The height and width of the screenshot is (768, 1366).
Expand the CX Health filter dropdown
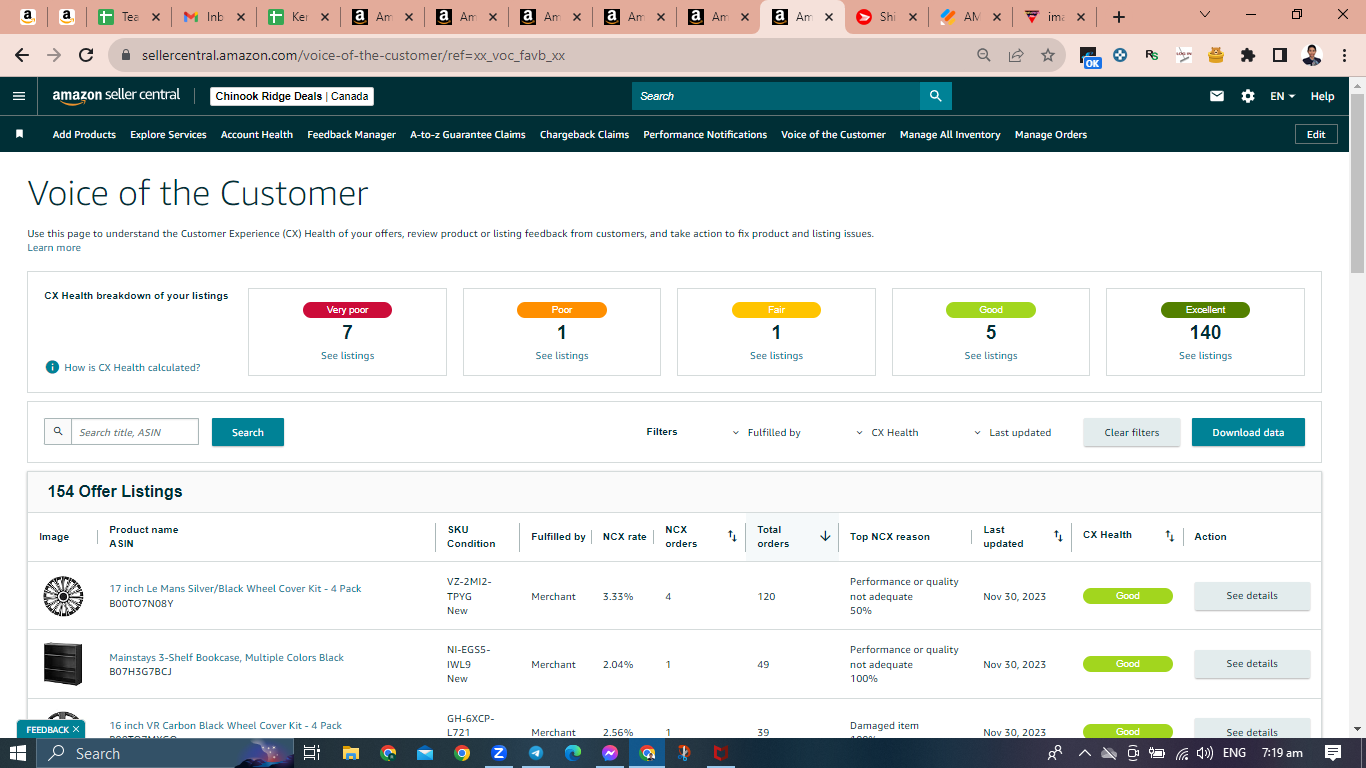(887, 432)
